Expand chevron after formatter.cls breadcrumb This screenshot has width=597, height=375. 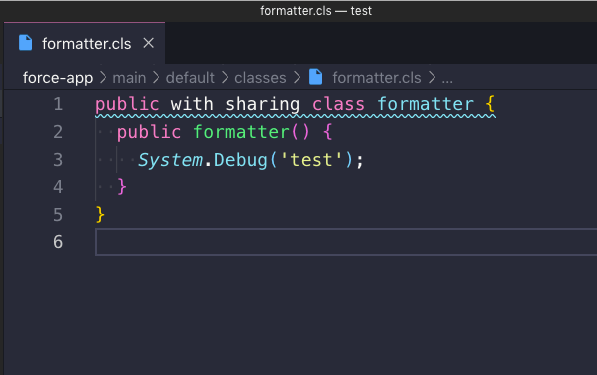431,78
